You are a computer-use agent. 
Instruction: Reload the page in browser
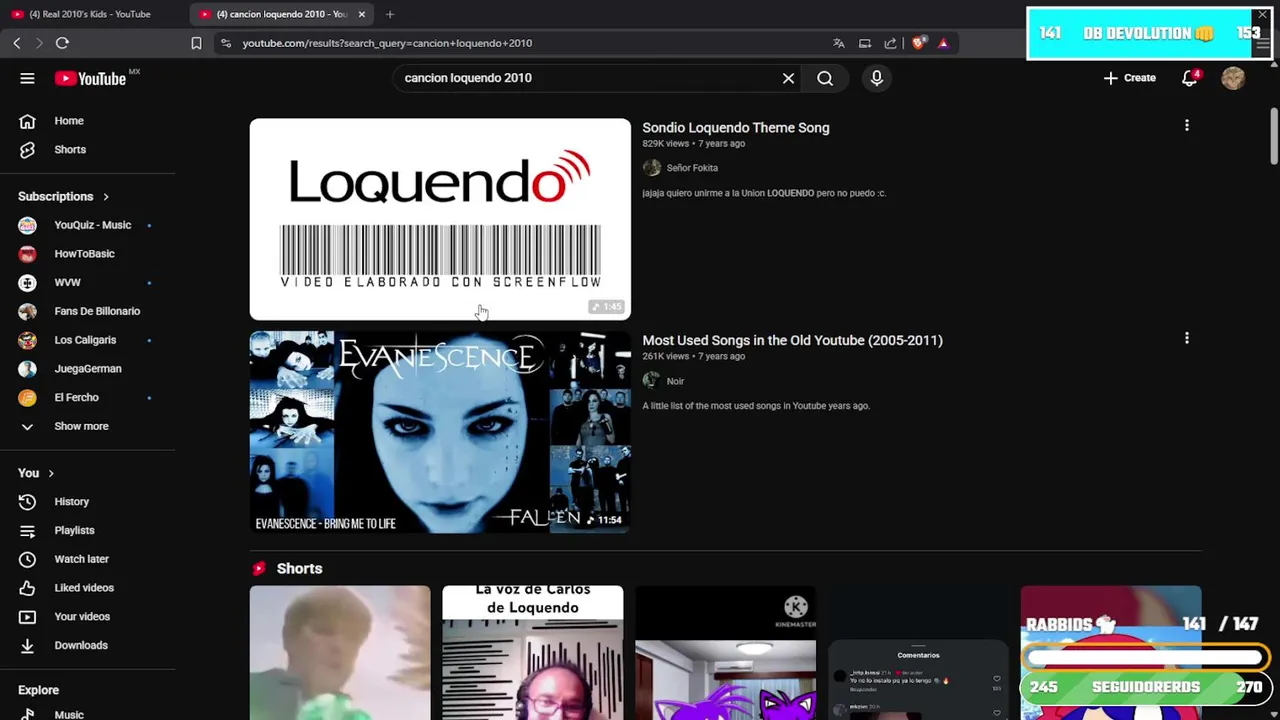(62, 43)
